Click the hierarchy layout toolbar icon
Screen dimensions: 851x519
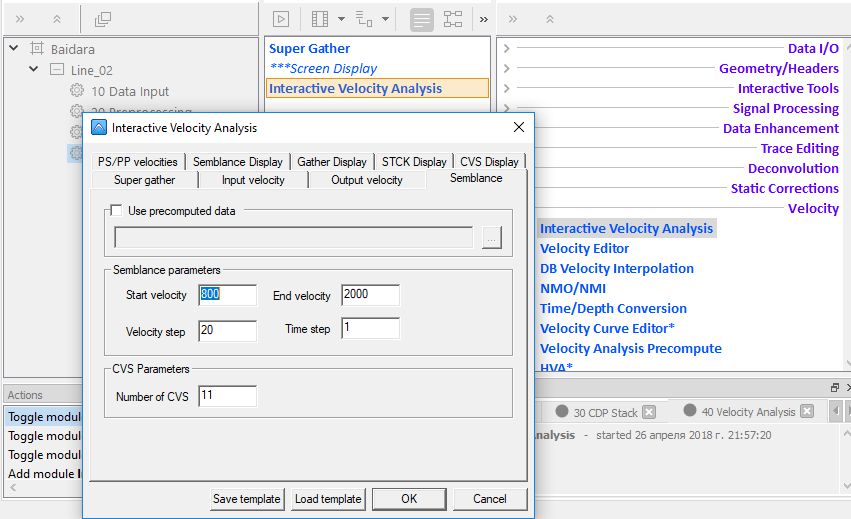point(364,20)
